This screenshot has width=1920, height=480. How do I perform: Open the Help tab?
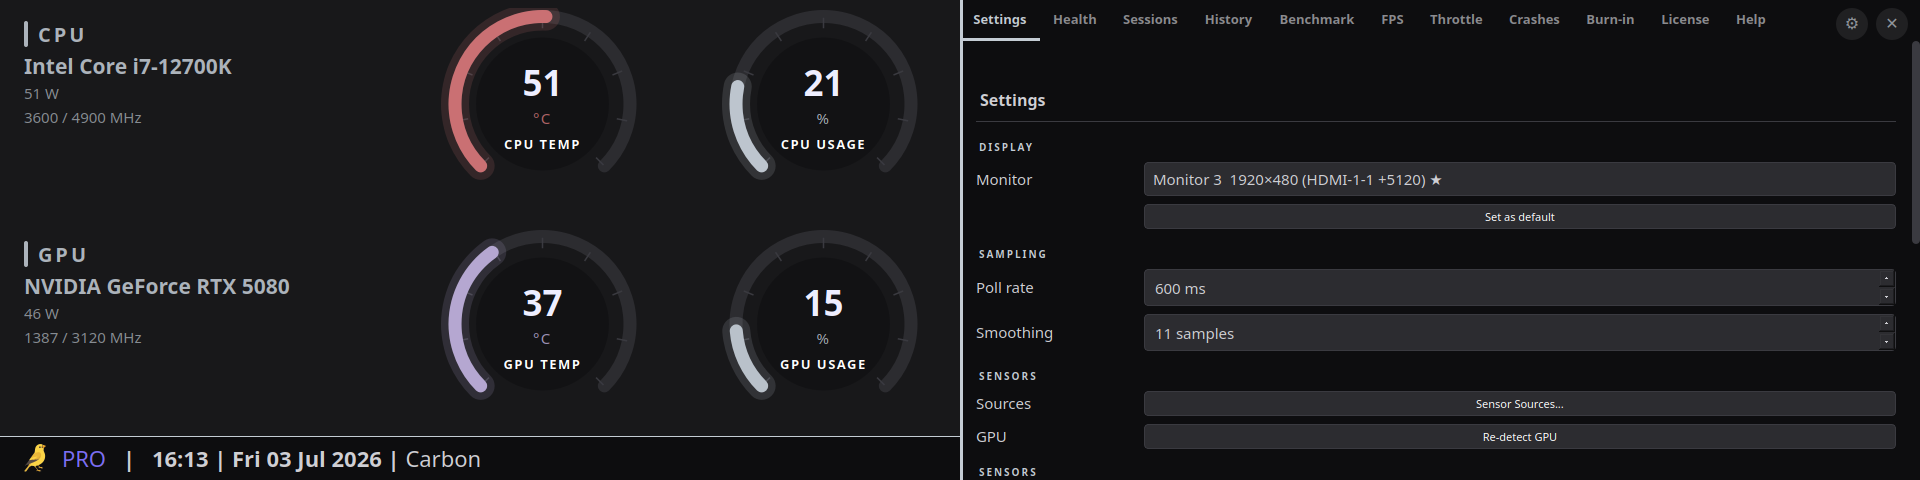(x=1750, y=19)
